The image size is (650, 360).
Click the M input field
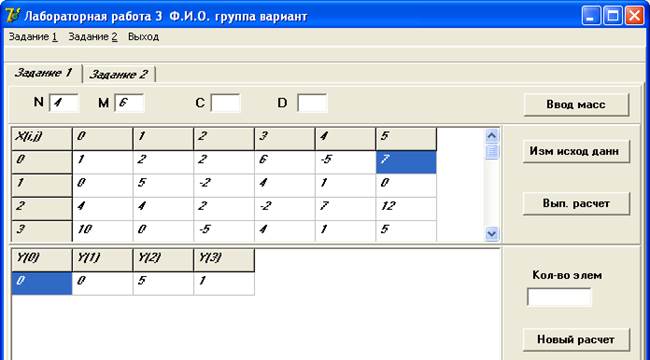pyautogui.click(x=129, y=102)
